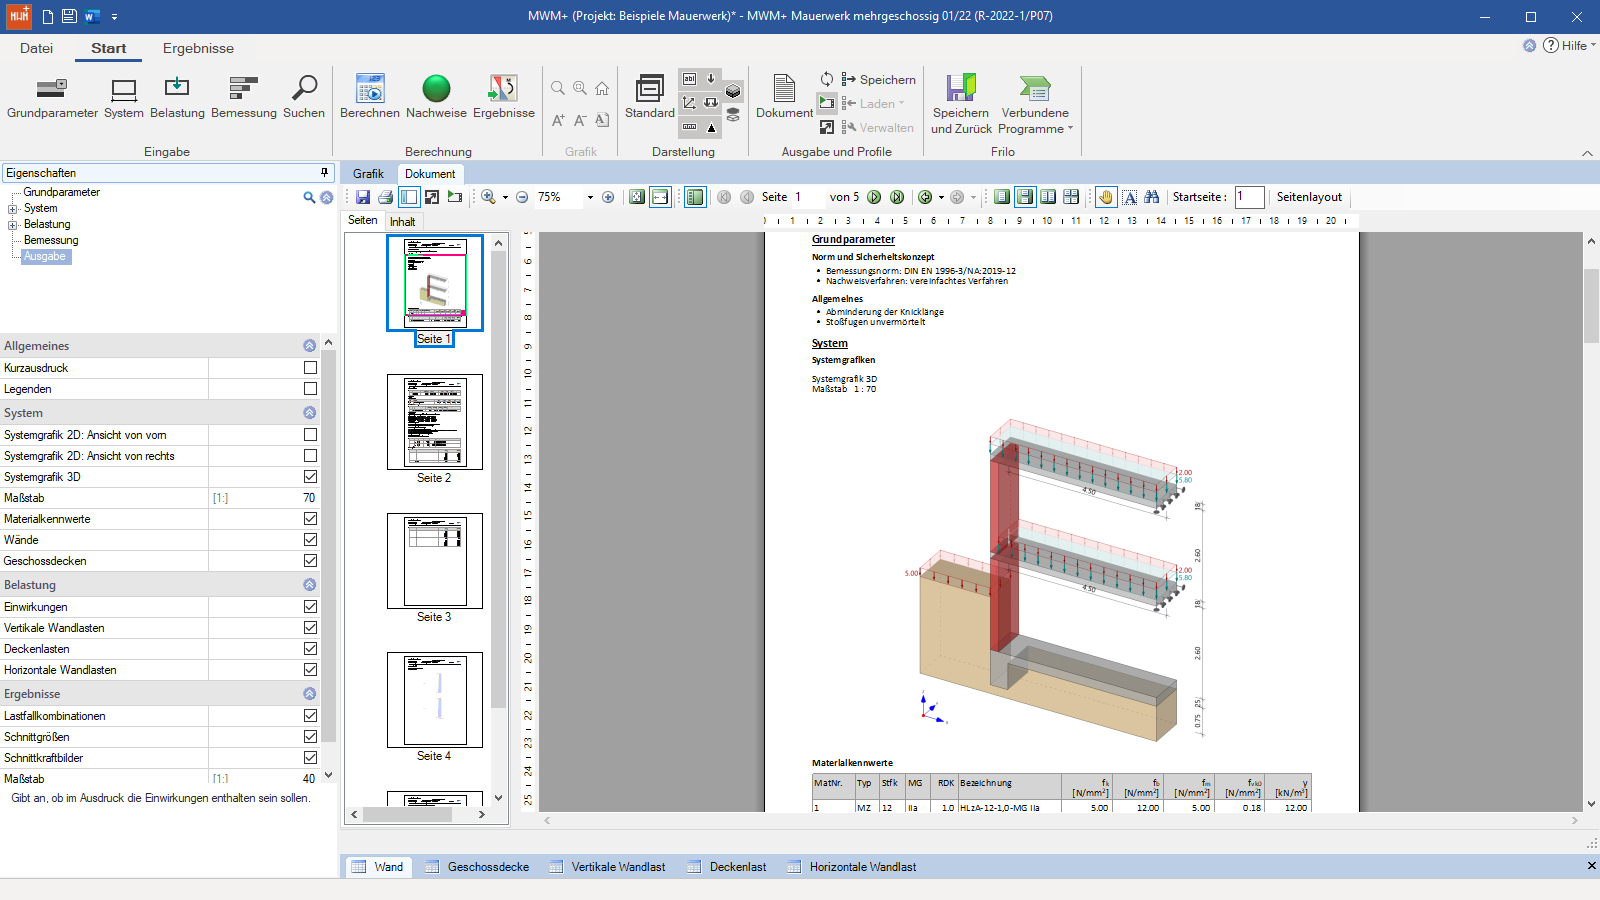Viewport: 1600px width, 900px height.
Task: Uncheck Geschossdecken checkbox
Action: (x=310, y=561)
